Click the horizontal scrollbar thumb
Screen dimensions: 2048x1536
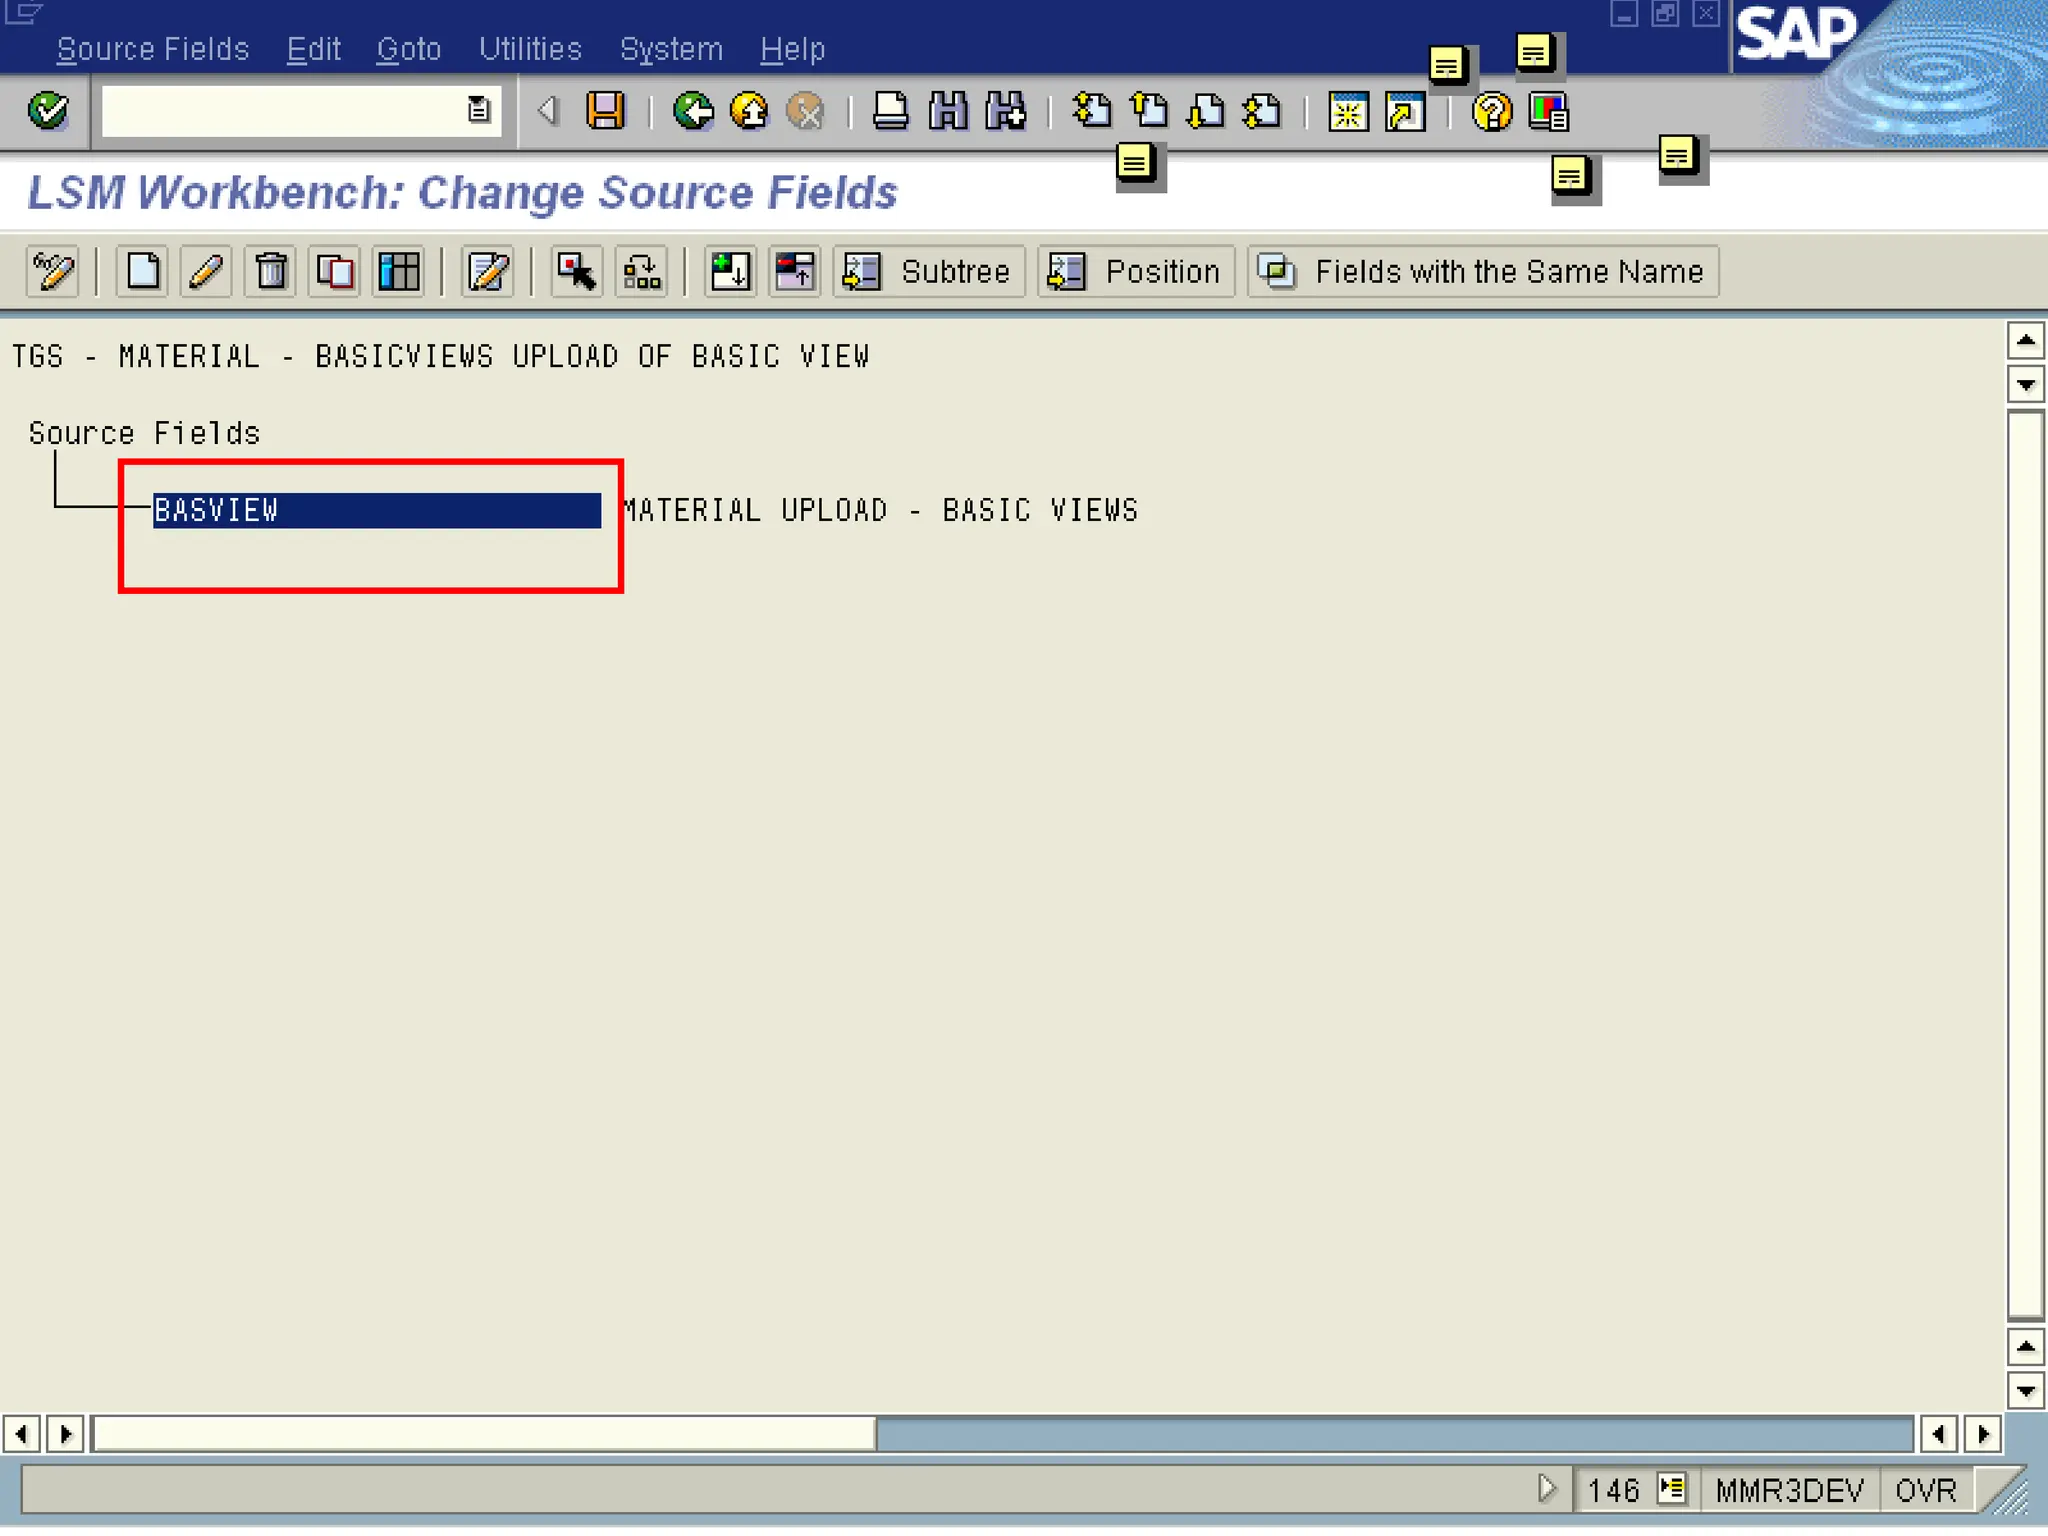coord(485,1434)
